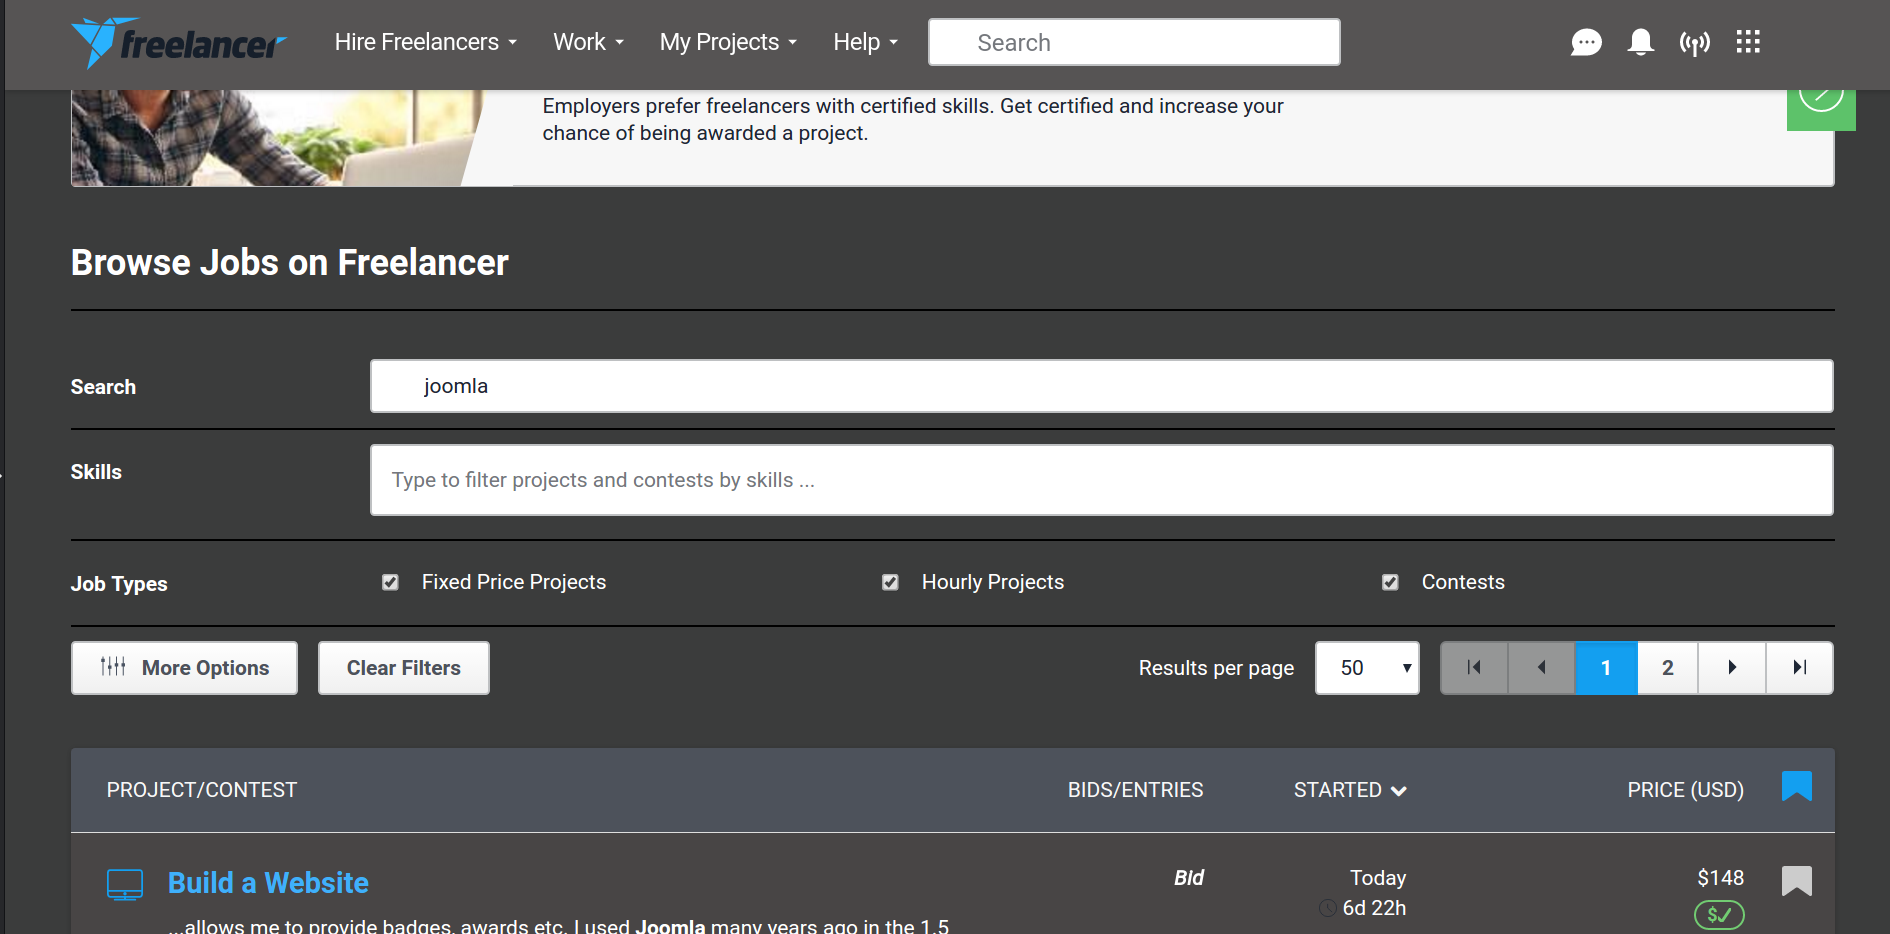The width and height of the screenshot is (1890, 934).
Task: Go to first page of results
Action: (1474, 668)
